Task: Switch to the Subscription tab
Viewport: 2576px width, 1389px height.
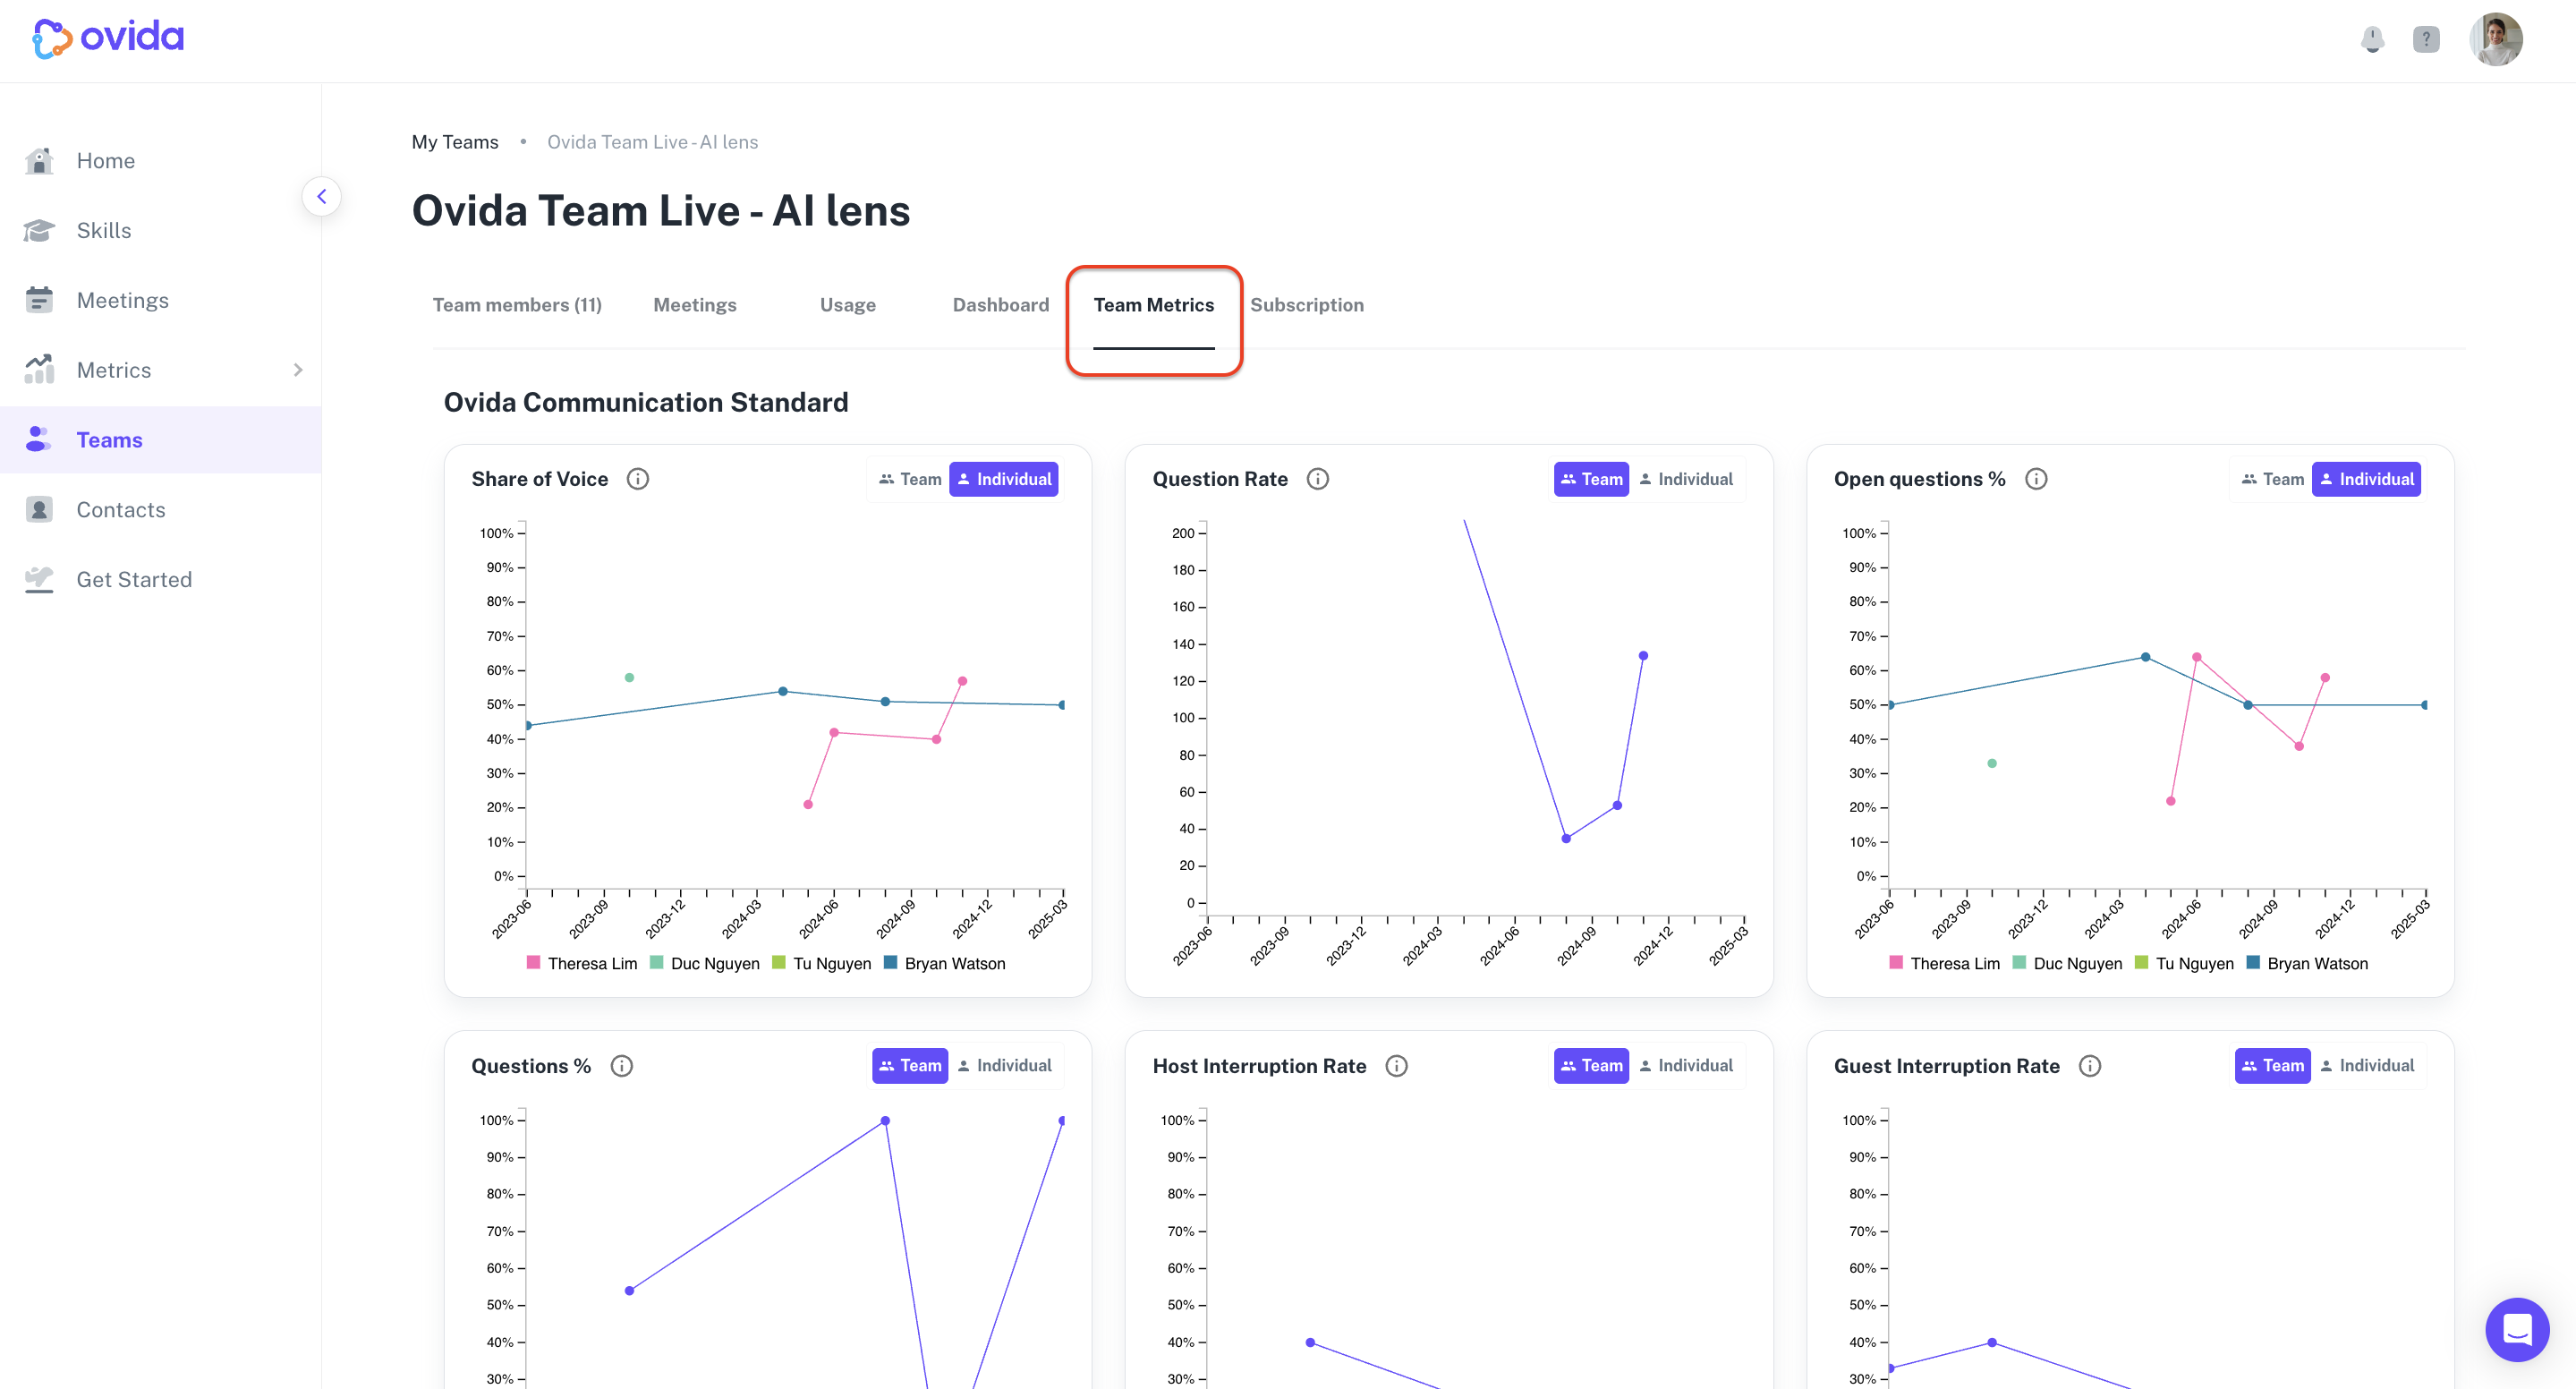Action: [1307, 305]
